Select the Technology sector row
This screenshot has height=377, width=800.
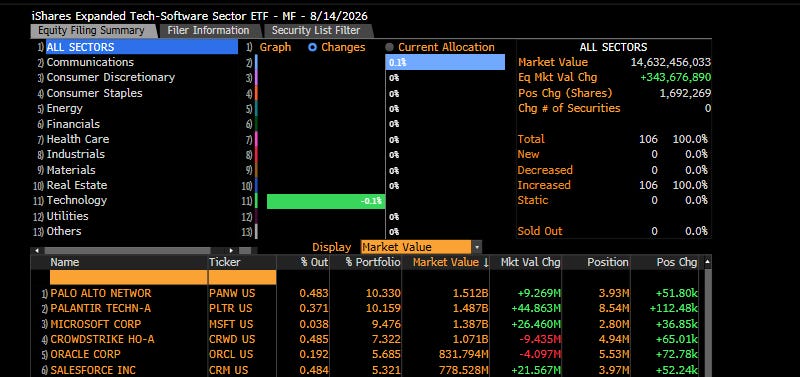pos(77,200)
